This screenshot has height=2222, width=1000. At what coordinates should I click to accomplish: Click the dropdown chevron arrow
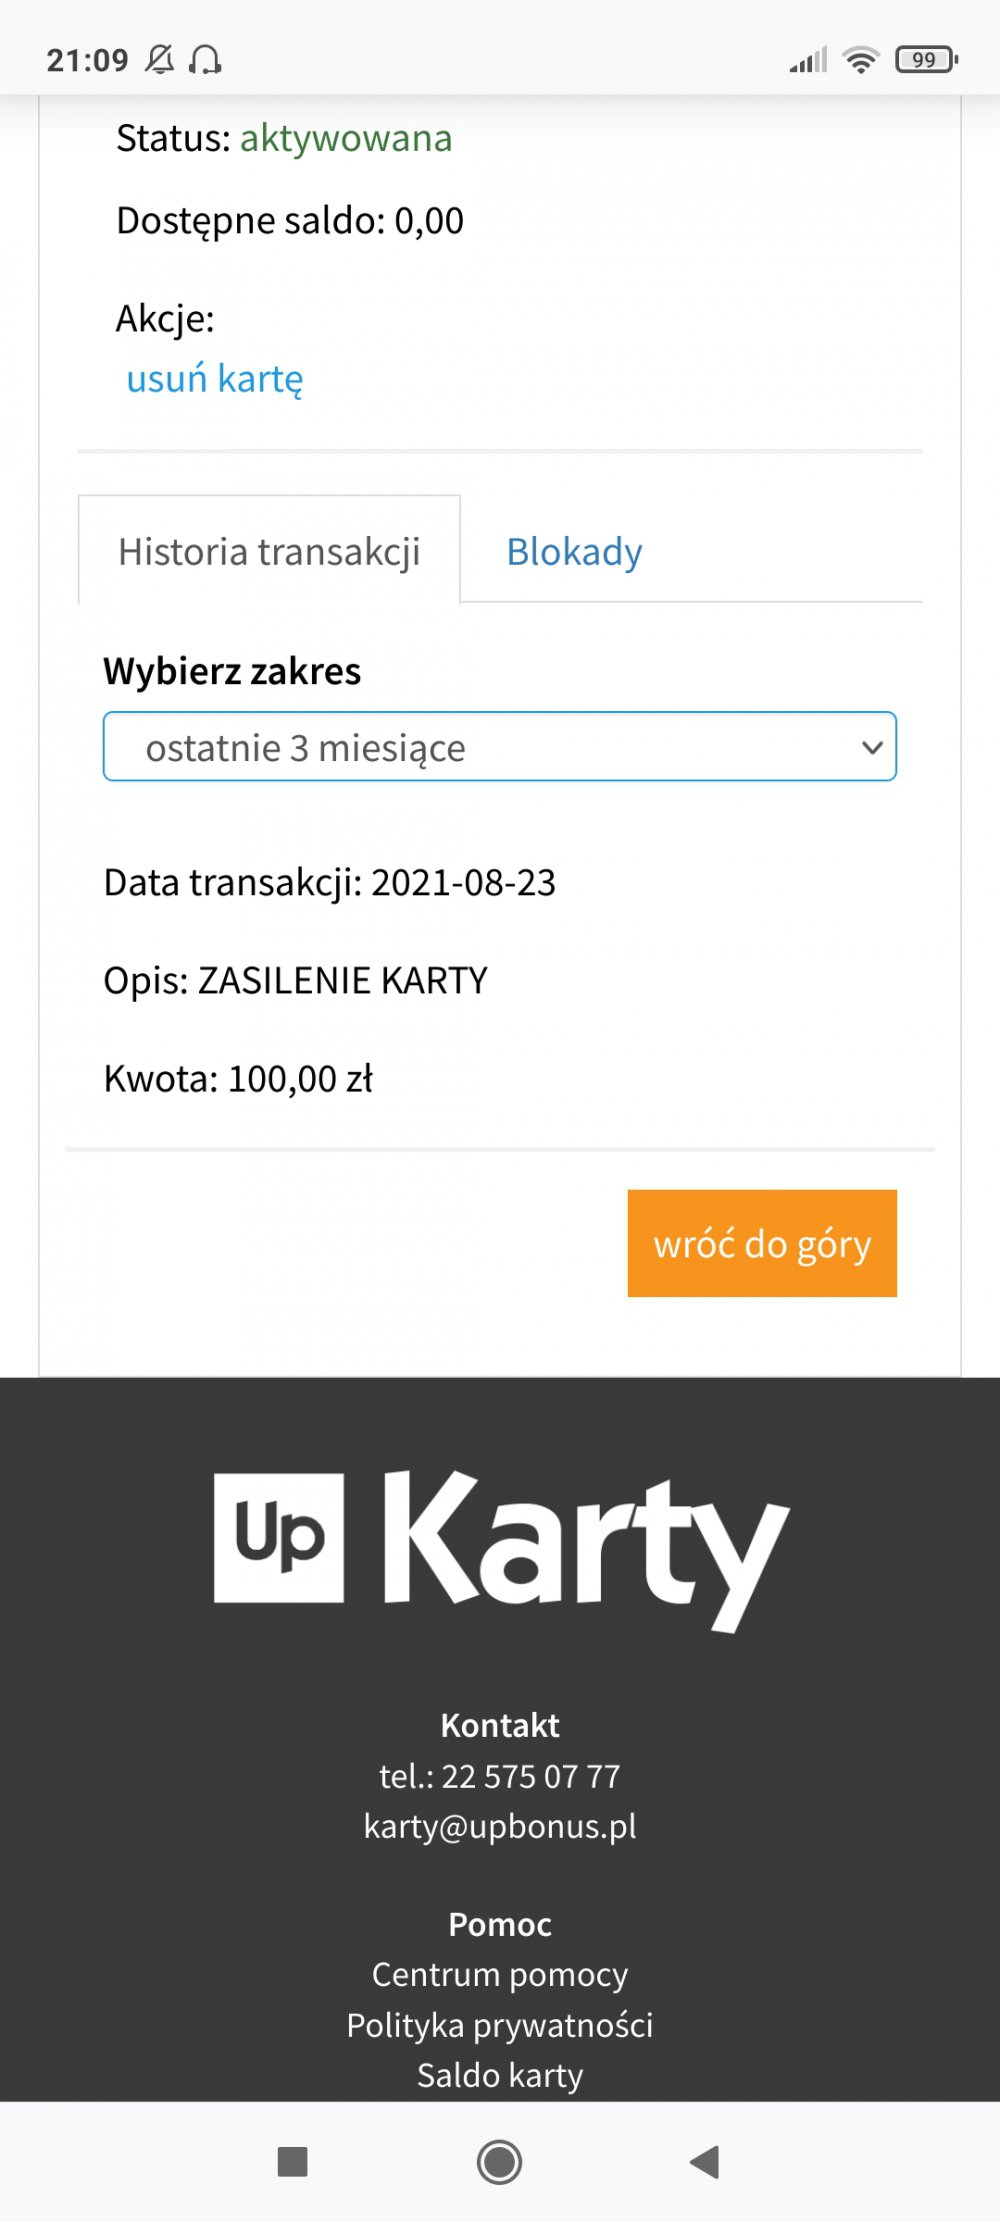point(872,747)
